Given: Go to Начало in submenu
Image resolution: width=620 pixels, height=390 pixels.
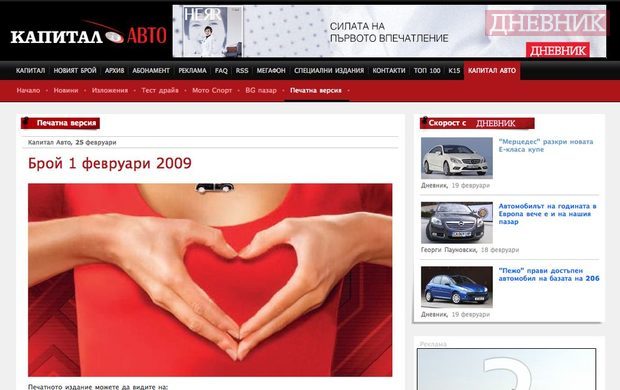Looking at the screenshot, I should [28, 90].
